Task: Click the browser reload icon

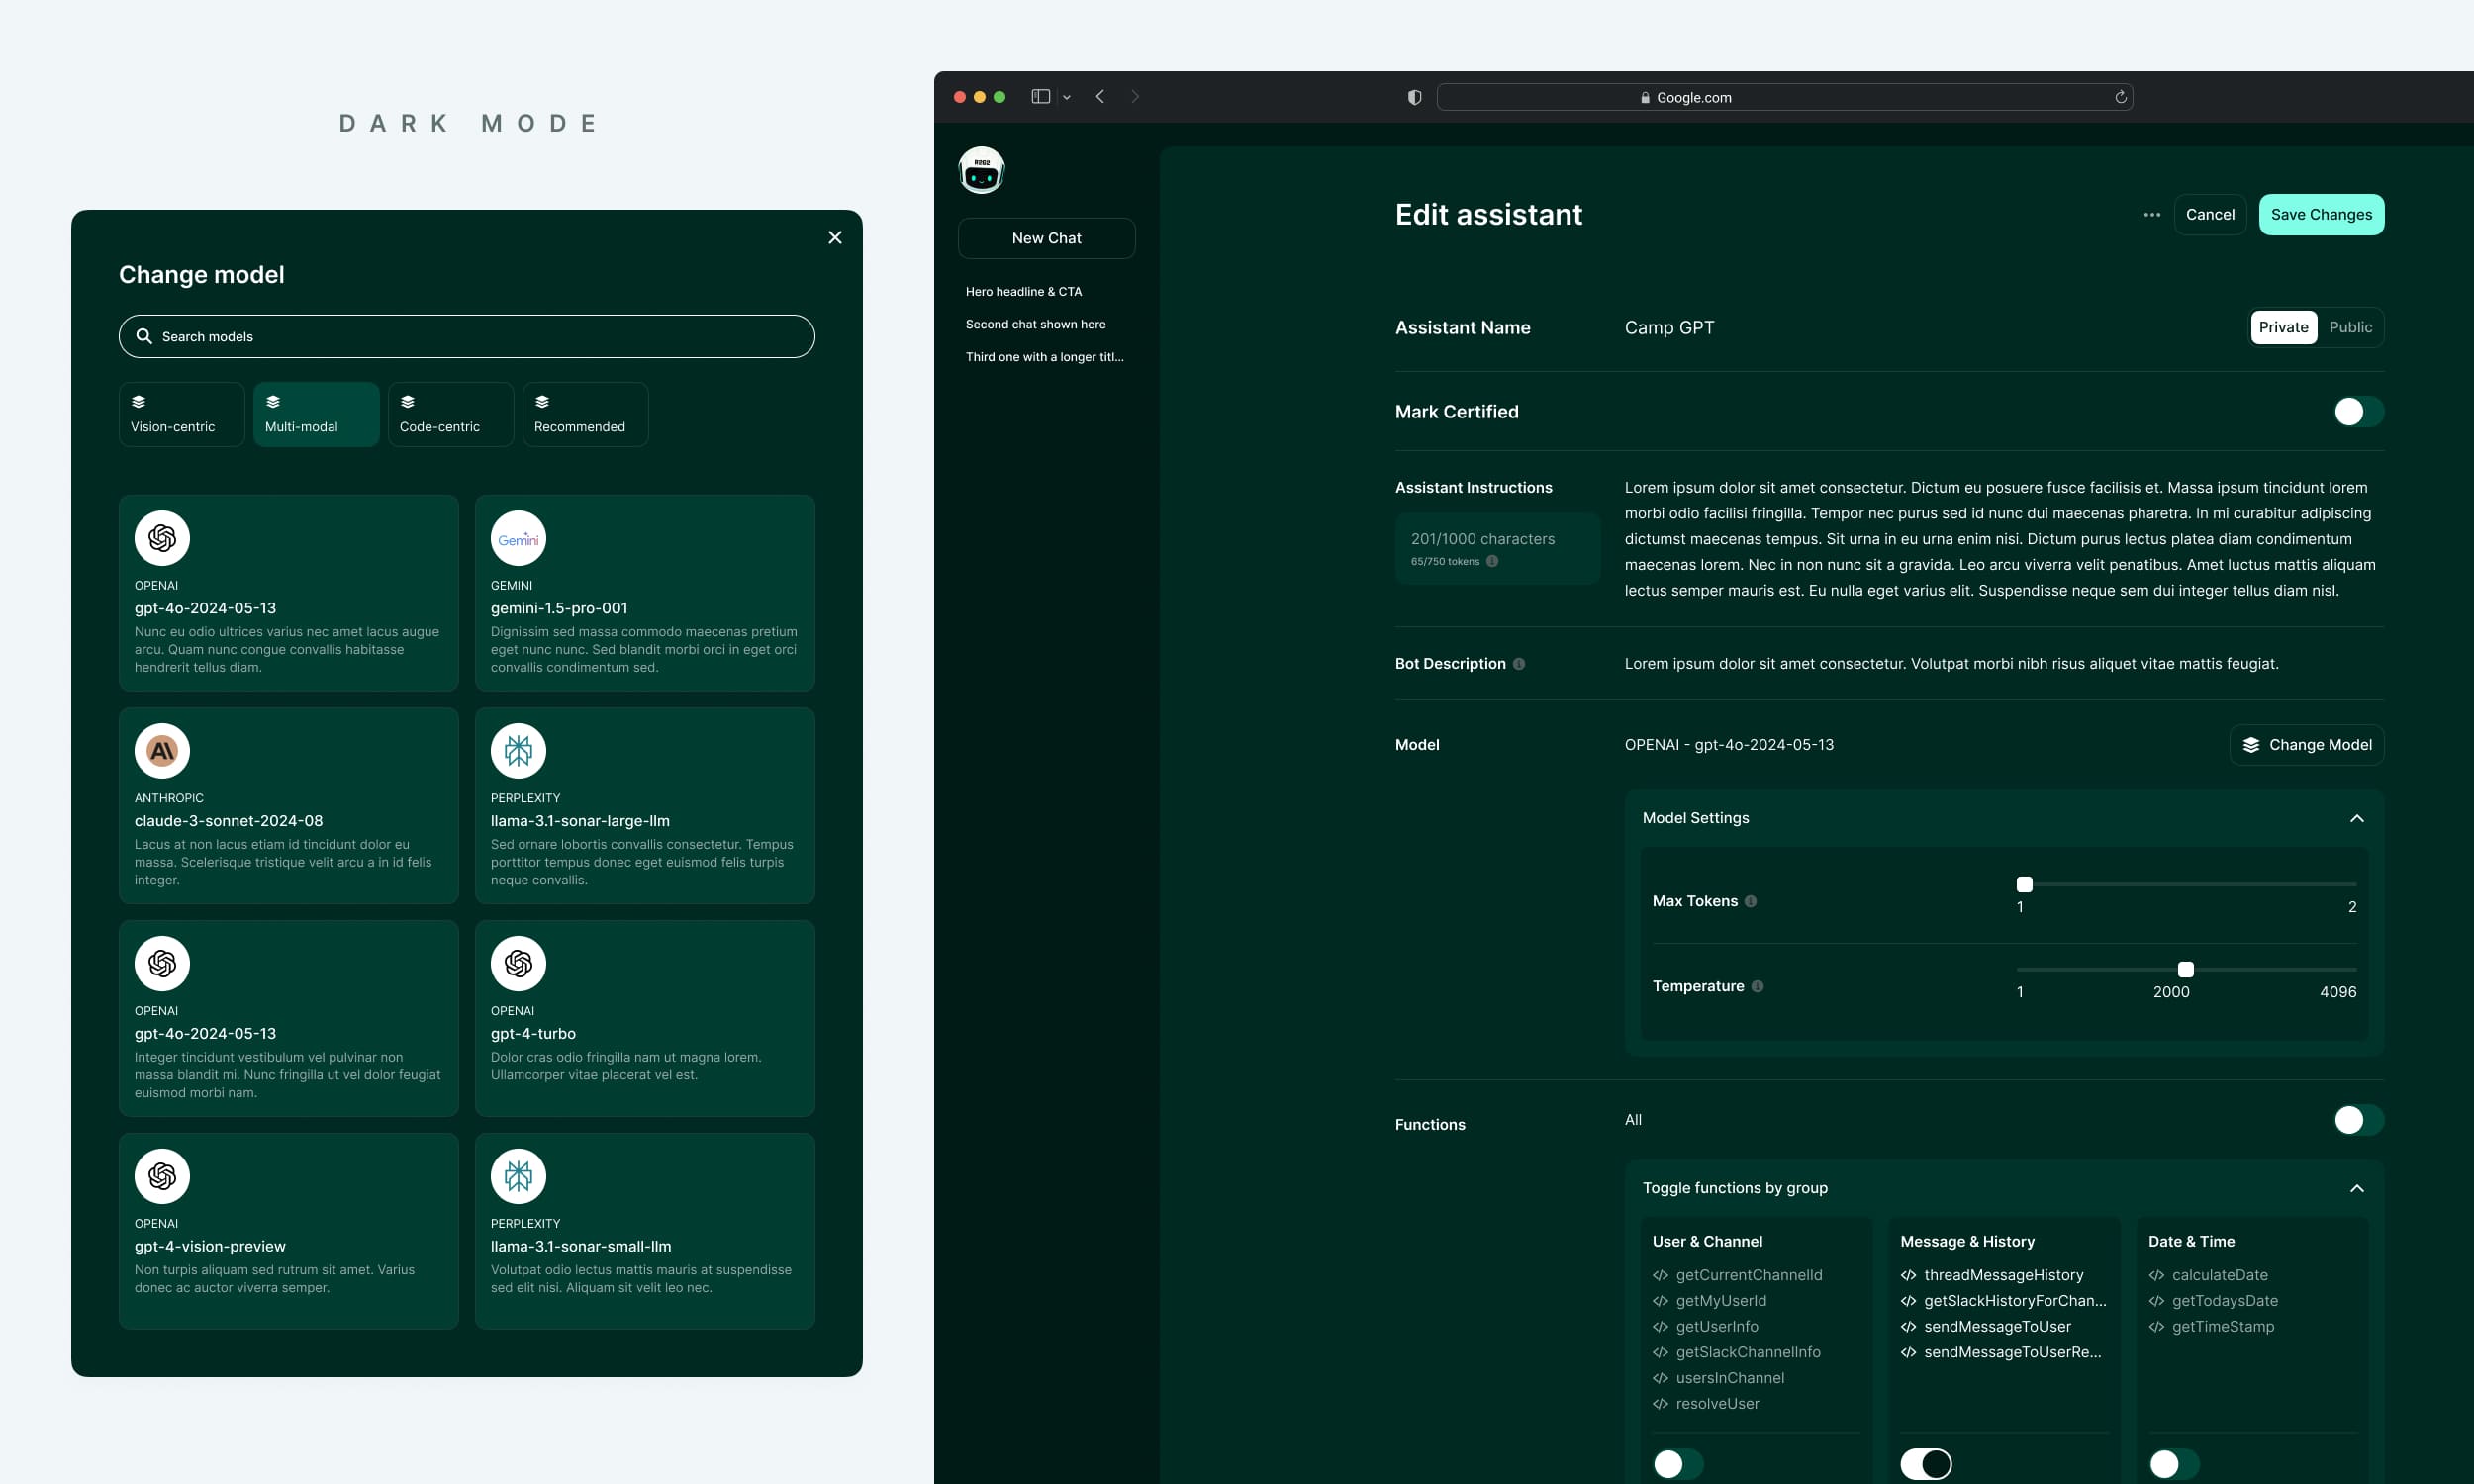Action: (2120, 97)
